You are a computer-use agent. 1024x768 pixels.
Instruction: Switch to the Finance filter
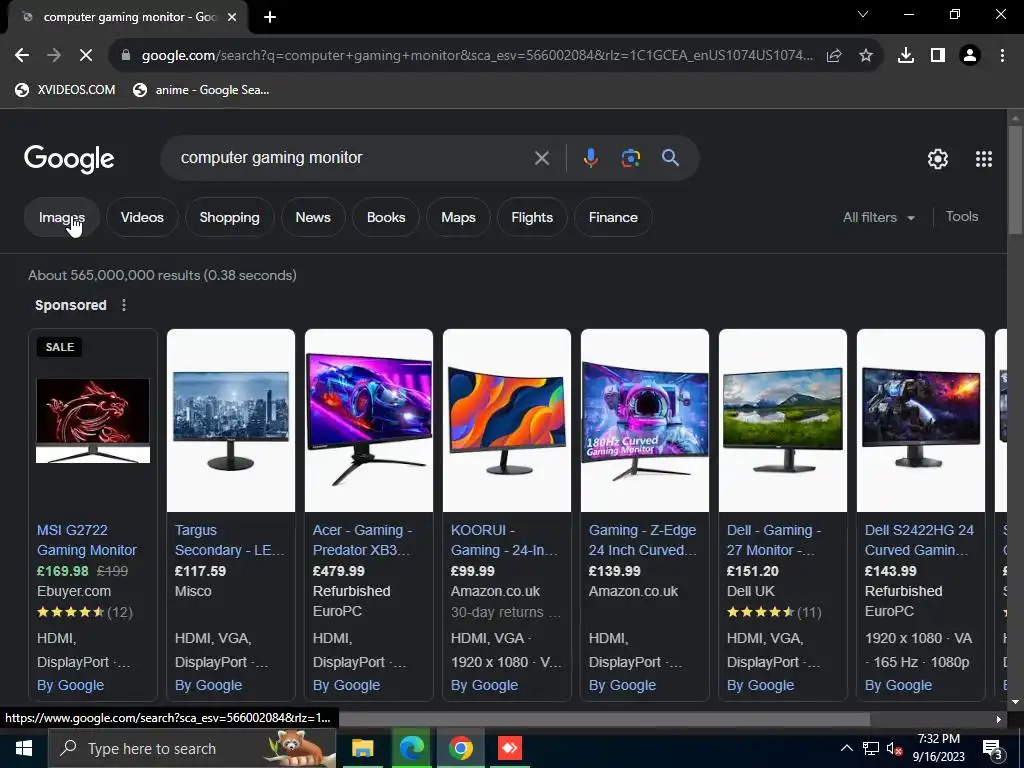[613, 217]
